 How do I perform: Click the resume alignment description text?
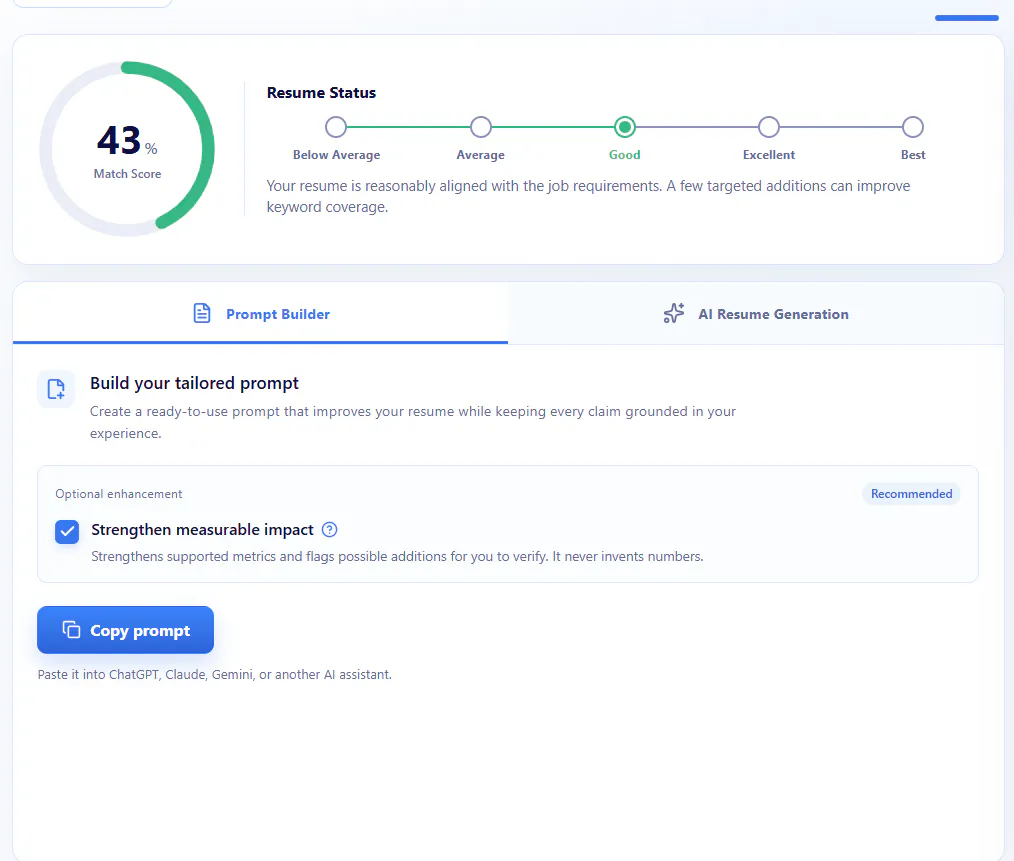(588, 196)
